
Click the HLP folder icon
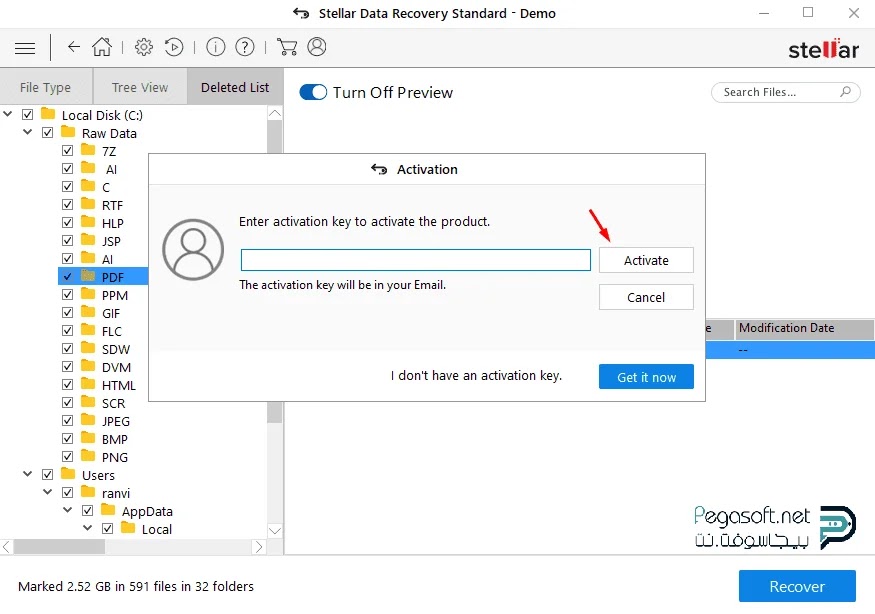[88, 222]
